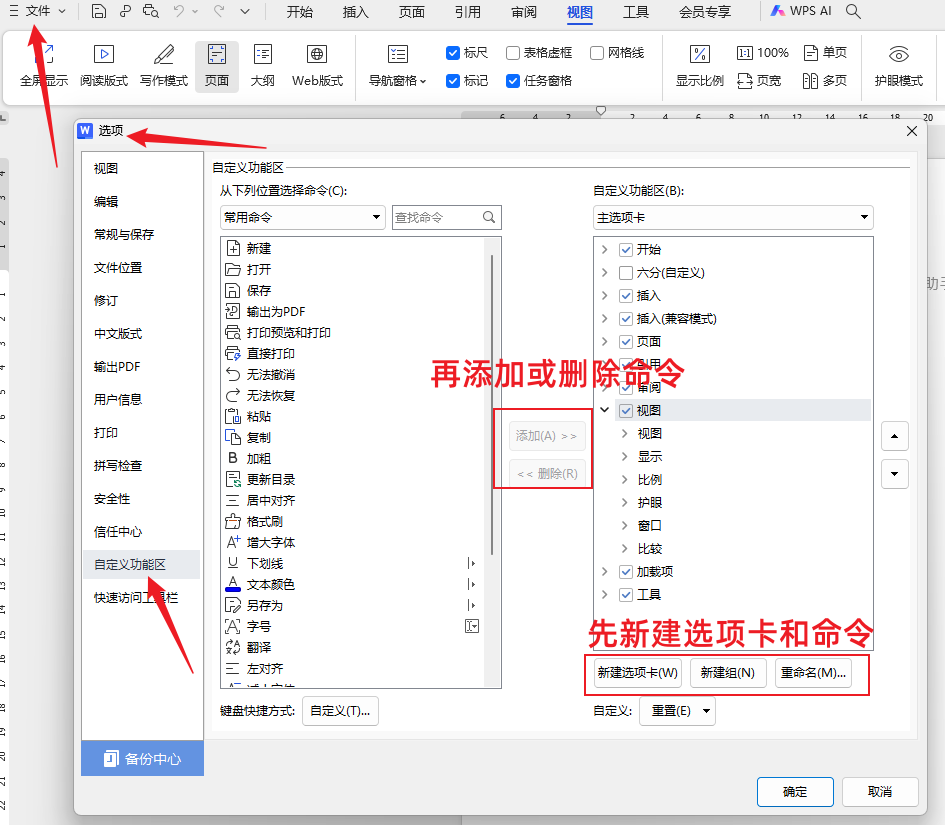
Task: Click search icon in 查找命令 box
Action: click(489, 218)
